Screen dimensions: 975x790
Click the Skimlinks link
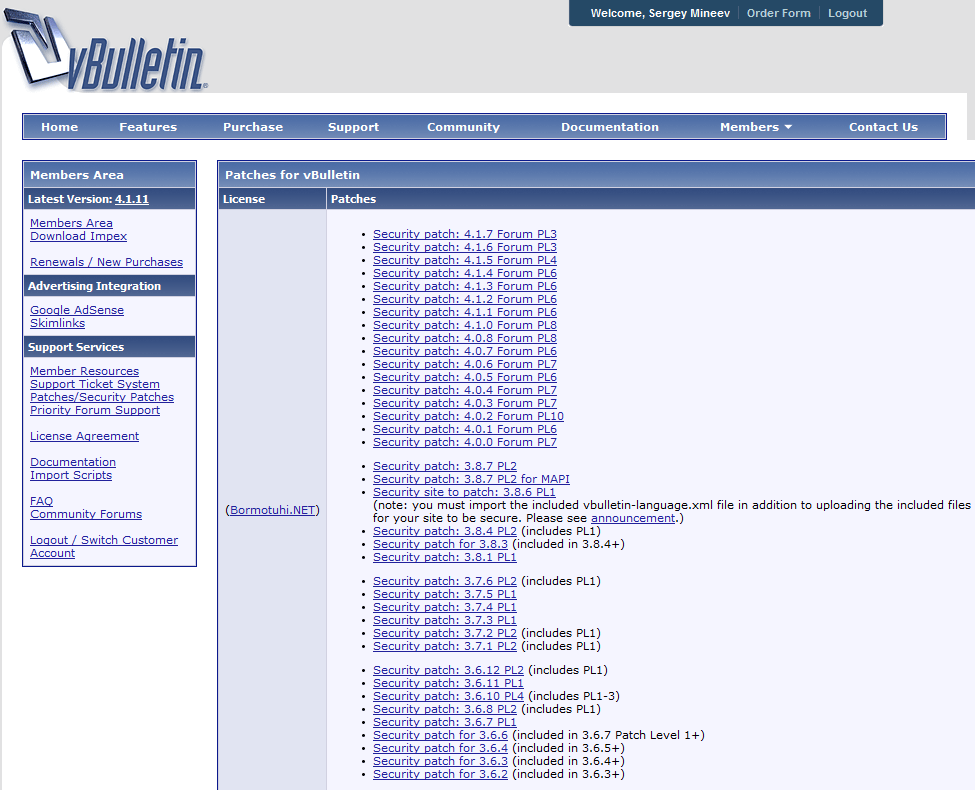(x=57, y=323)
